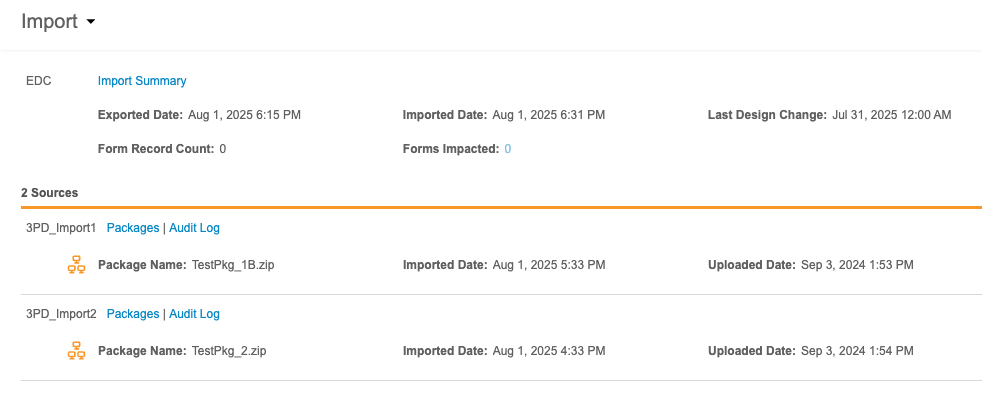This screenshot has width=982, height=420.
Task: Open Packages for 3PD_Import2
Action: click(133, 314)
